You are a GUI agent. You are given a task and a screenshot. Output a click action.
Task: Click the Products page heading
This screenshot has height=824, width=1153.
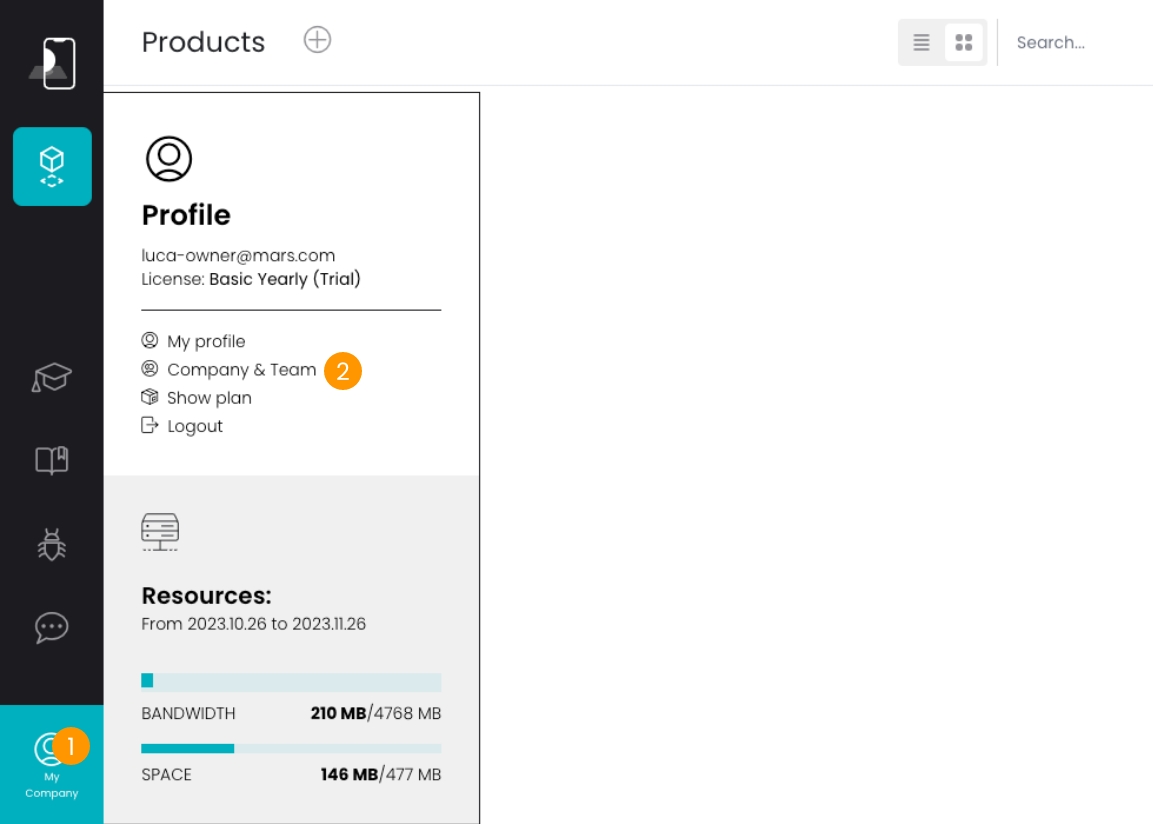tap(203, 42)
